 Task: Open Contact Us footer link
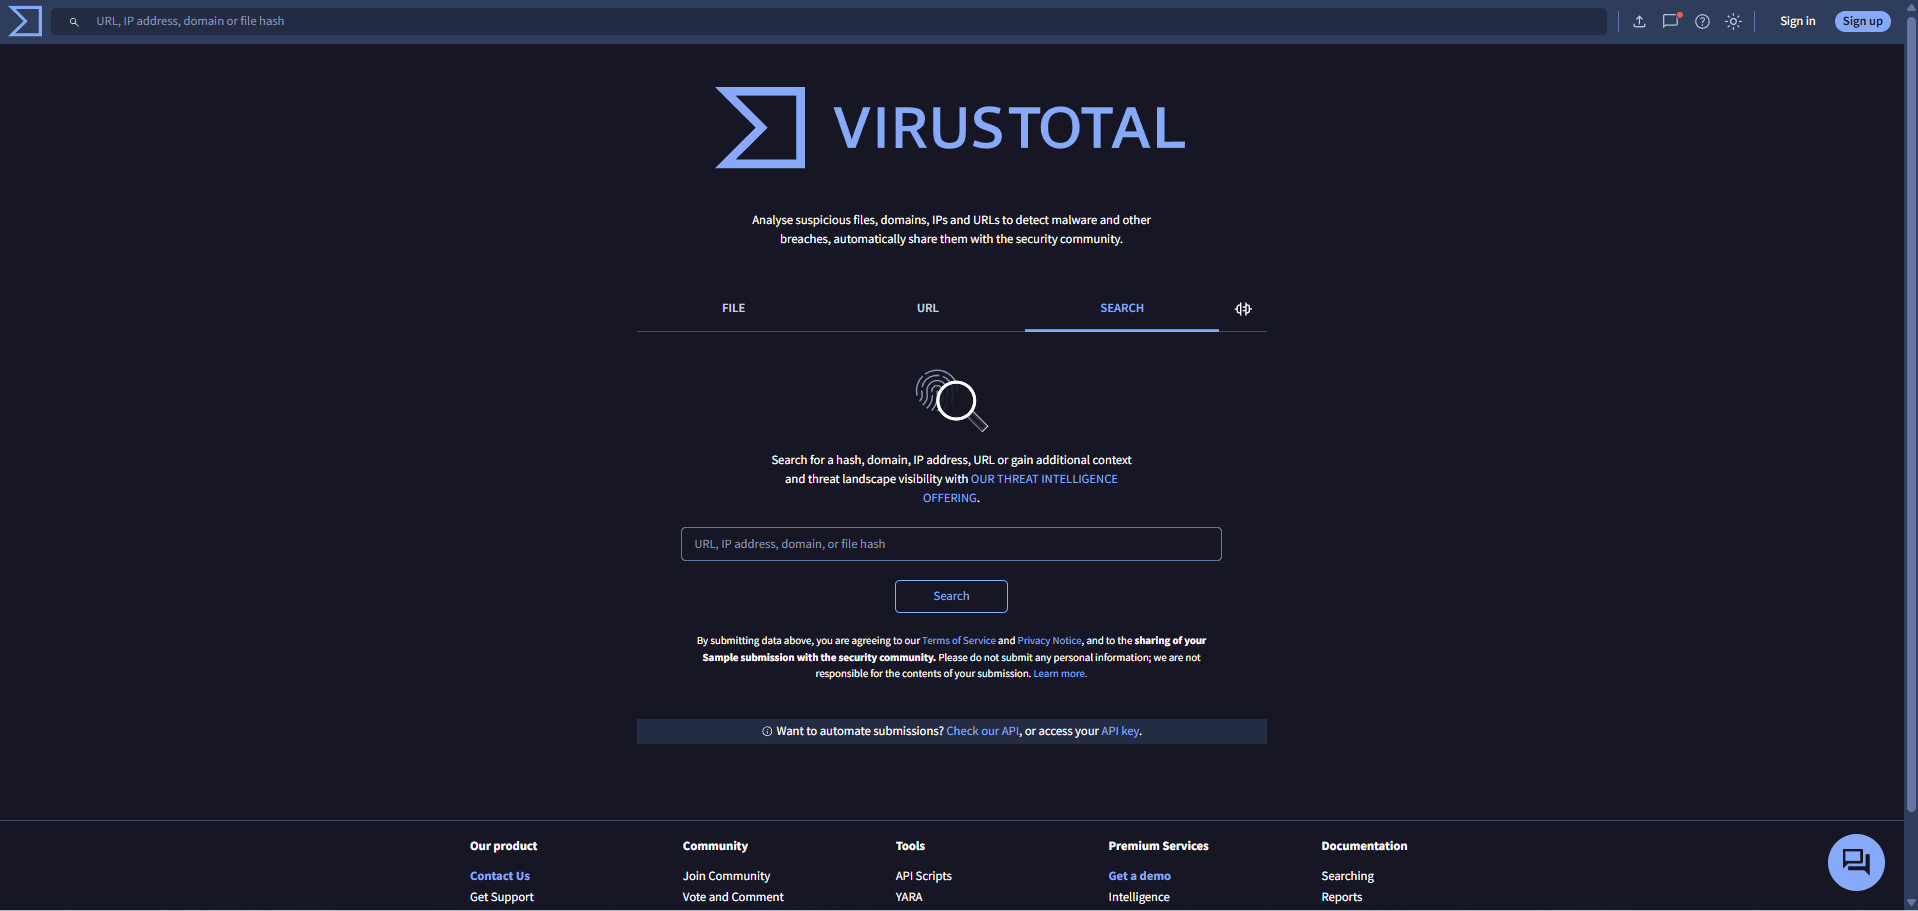pyautogui.click(x=500, y=876)
